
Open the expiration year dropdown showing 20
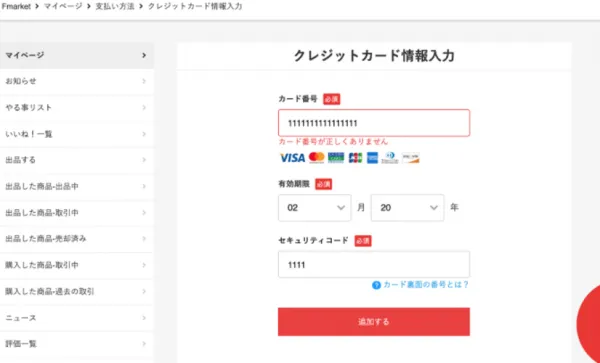(x=408, y=208)
